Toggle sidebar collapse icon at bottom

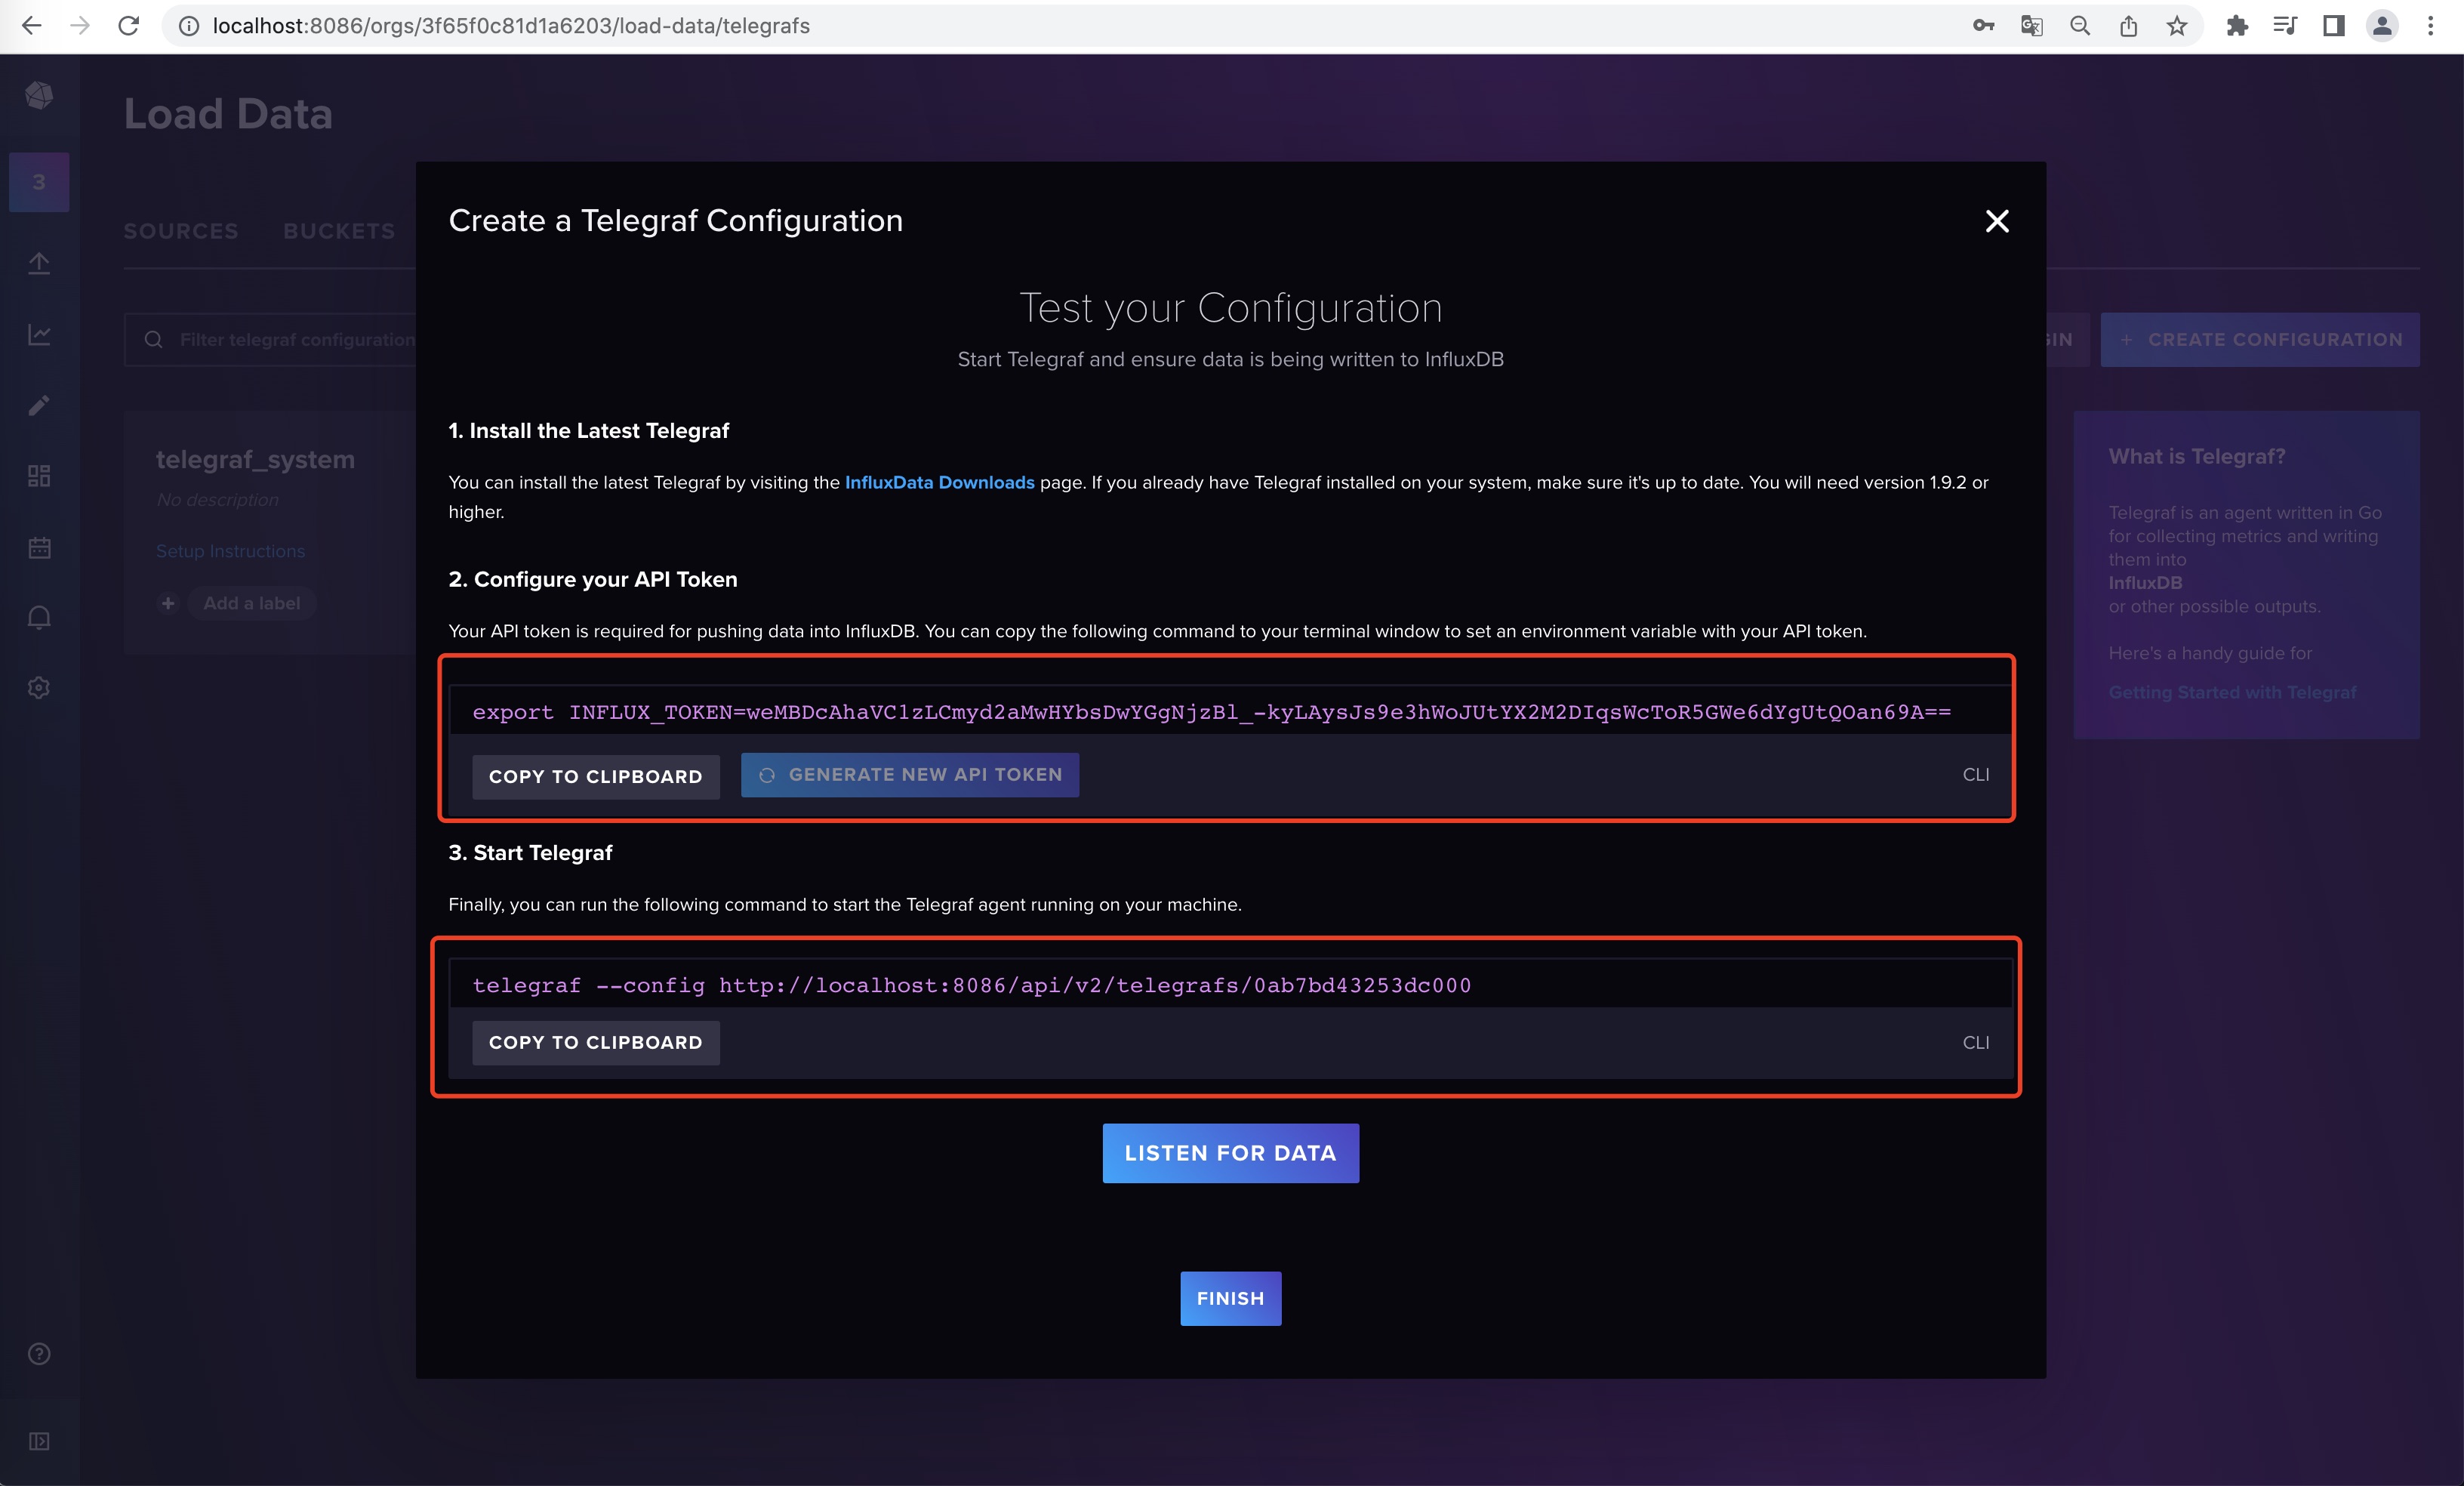39,1441
